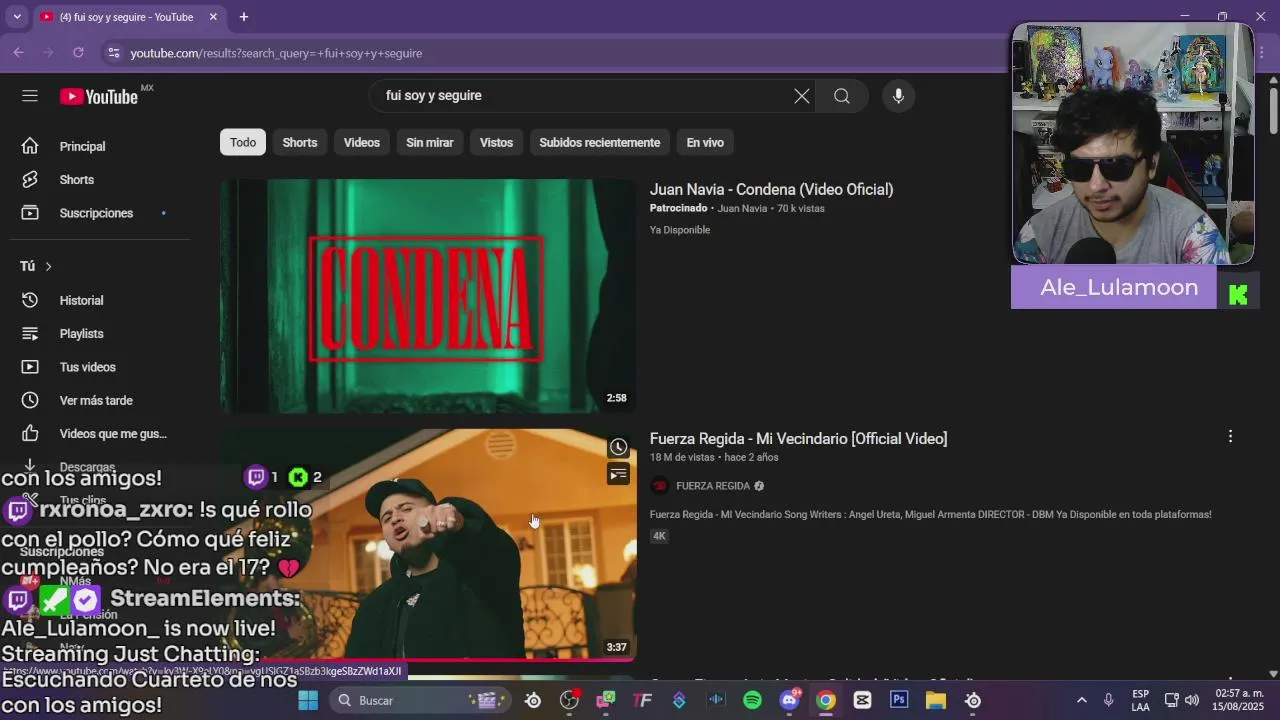Image resolution: width=1280 pixels, height=720 pixels.
Task: Open Discord from the taskbar
Action: point(789,700)
